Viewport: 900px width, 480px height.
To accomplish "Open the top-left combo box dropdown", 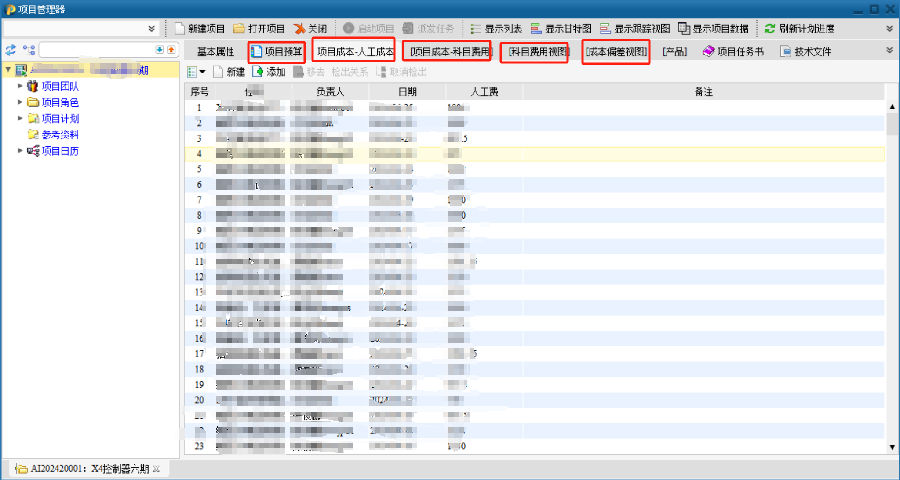I will click(x=151, y=28).
